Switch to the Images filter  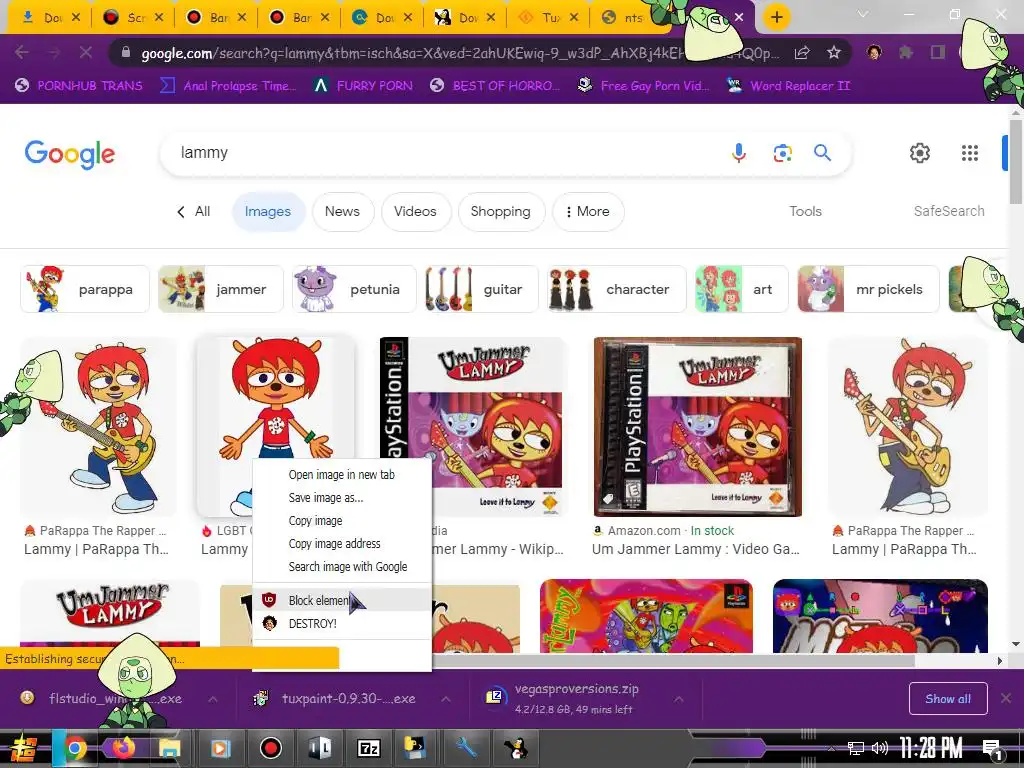pyautogui.click(x=268, y=212)
